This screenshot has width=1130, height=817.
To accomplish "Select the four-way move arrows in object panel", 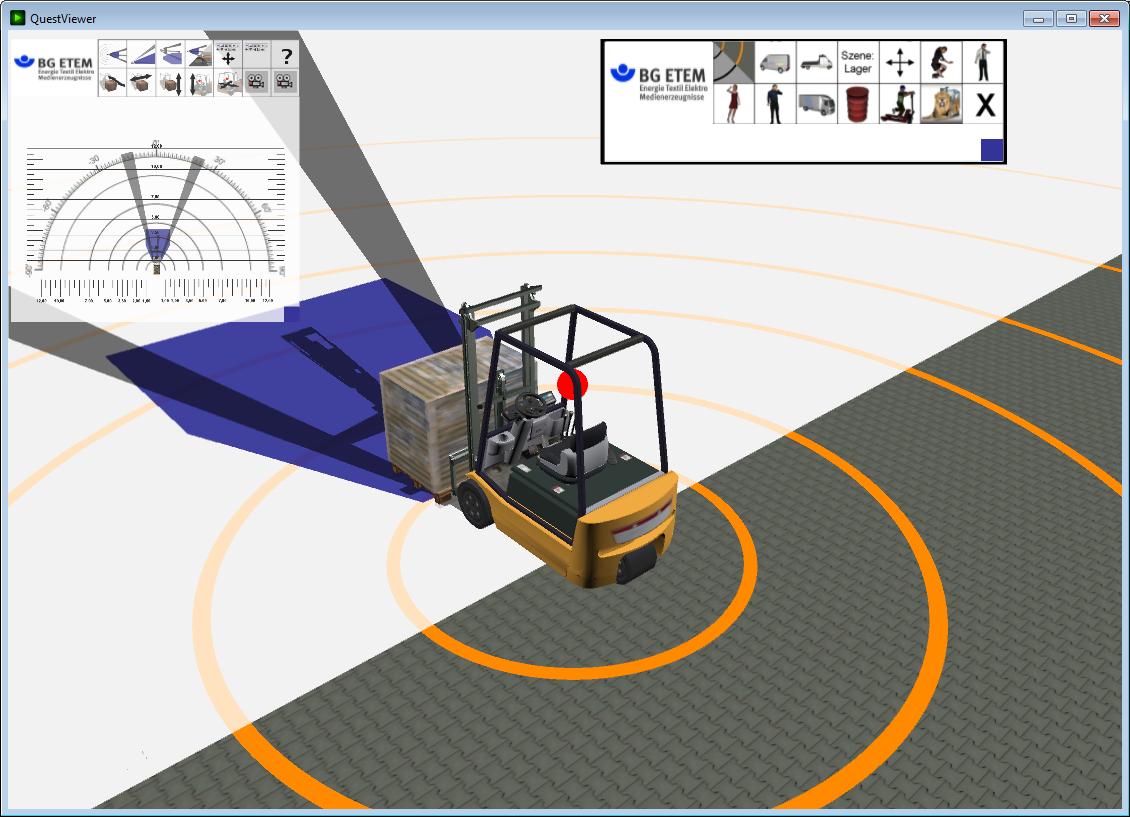I will (899, 62).
